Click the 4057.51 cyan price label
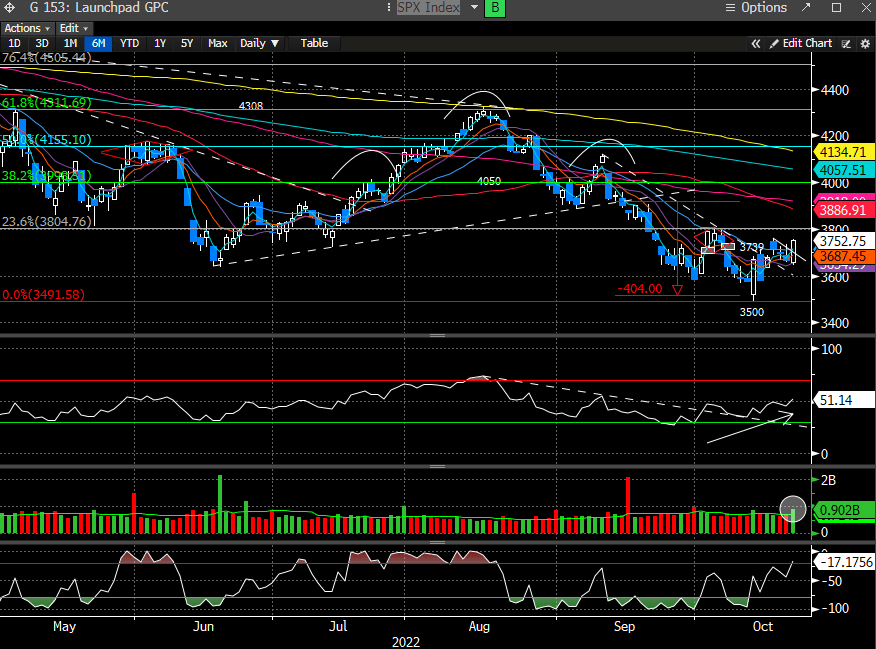This screenshot has width=876, height=649. point(844,170)
